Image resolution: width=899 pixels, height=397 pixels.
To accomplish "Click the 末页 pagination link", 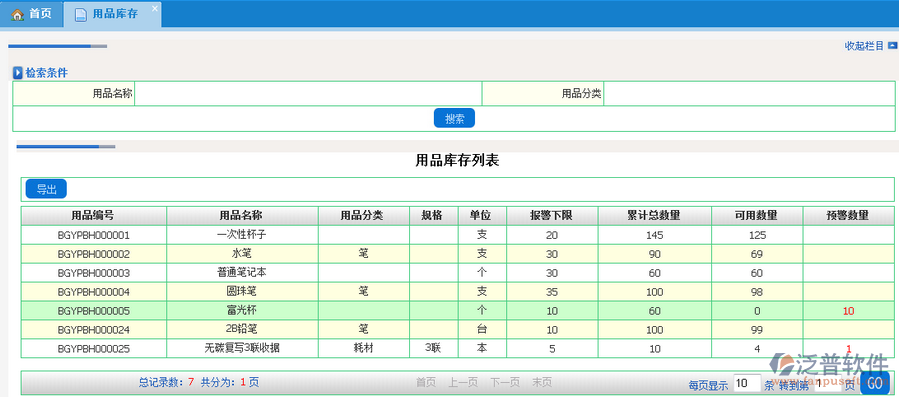I will [x=542, y=382].
